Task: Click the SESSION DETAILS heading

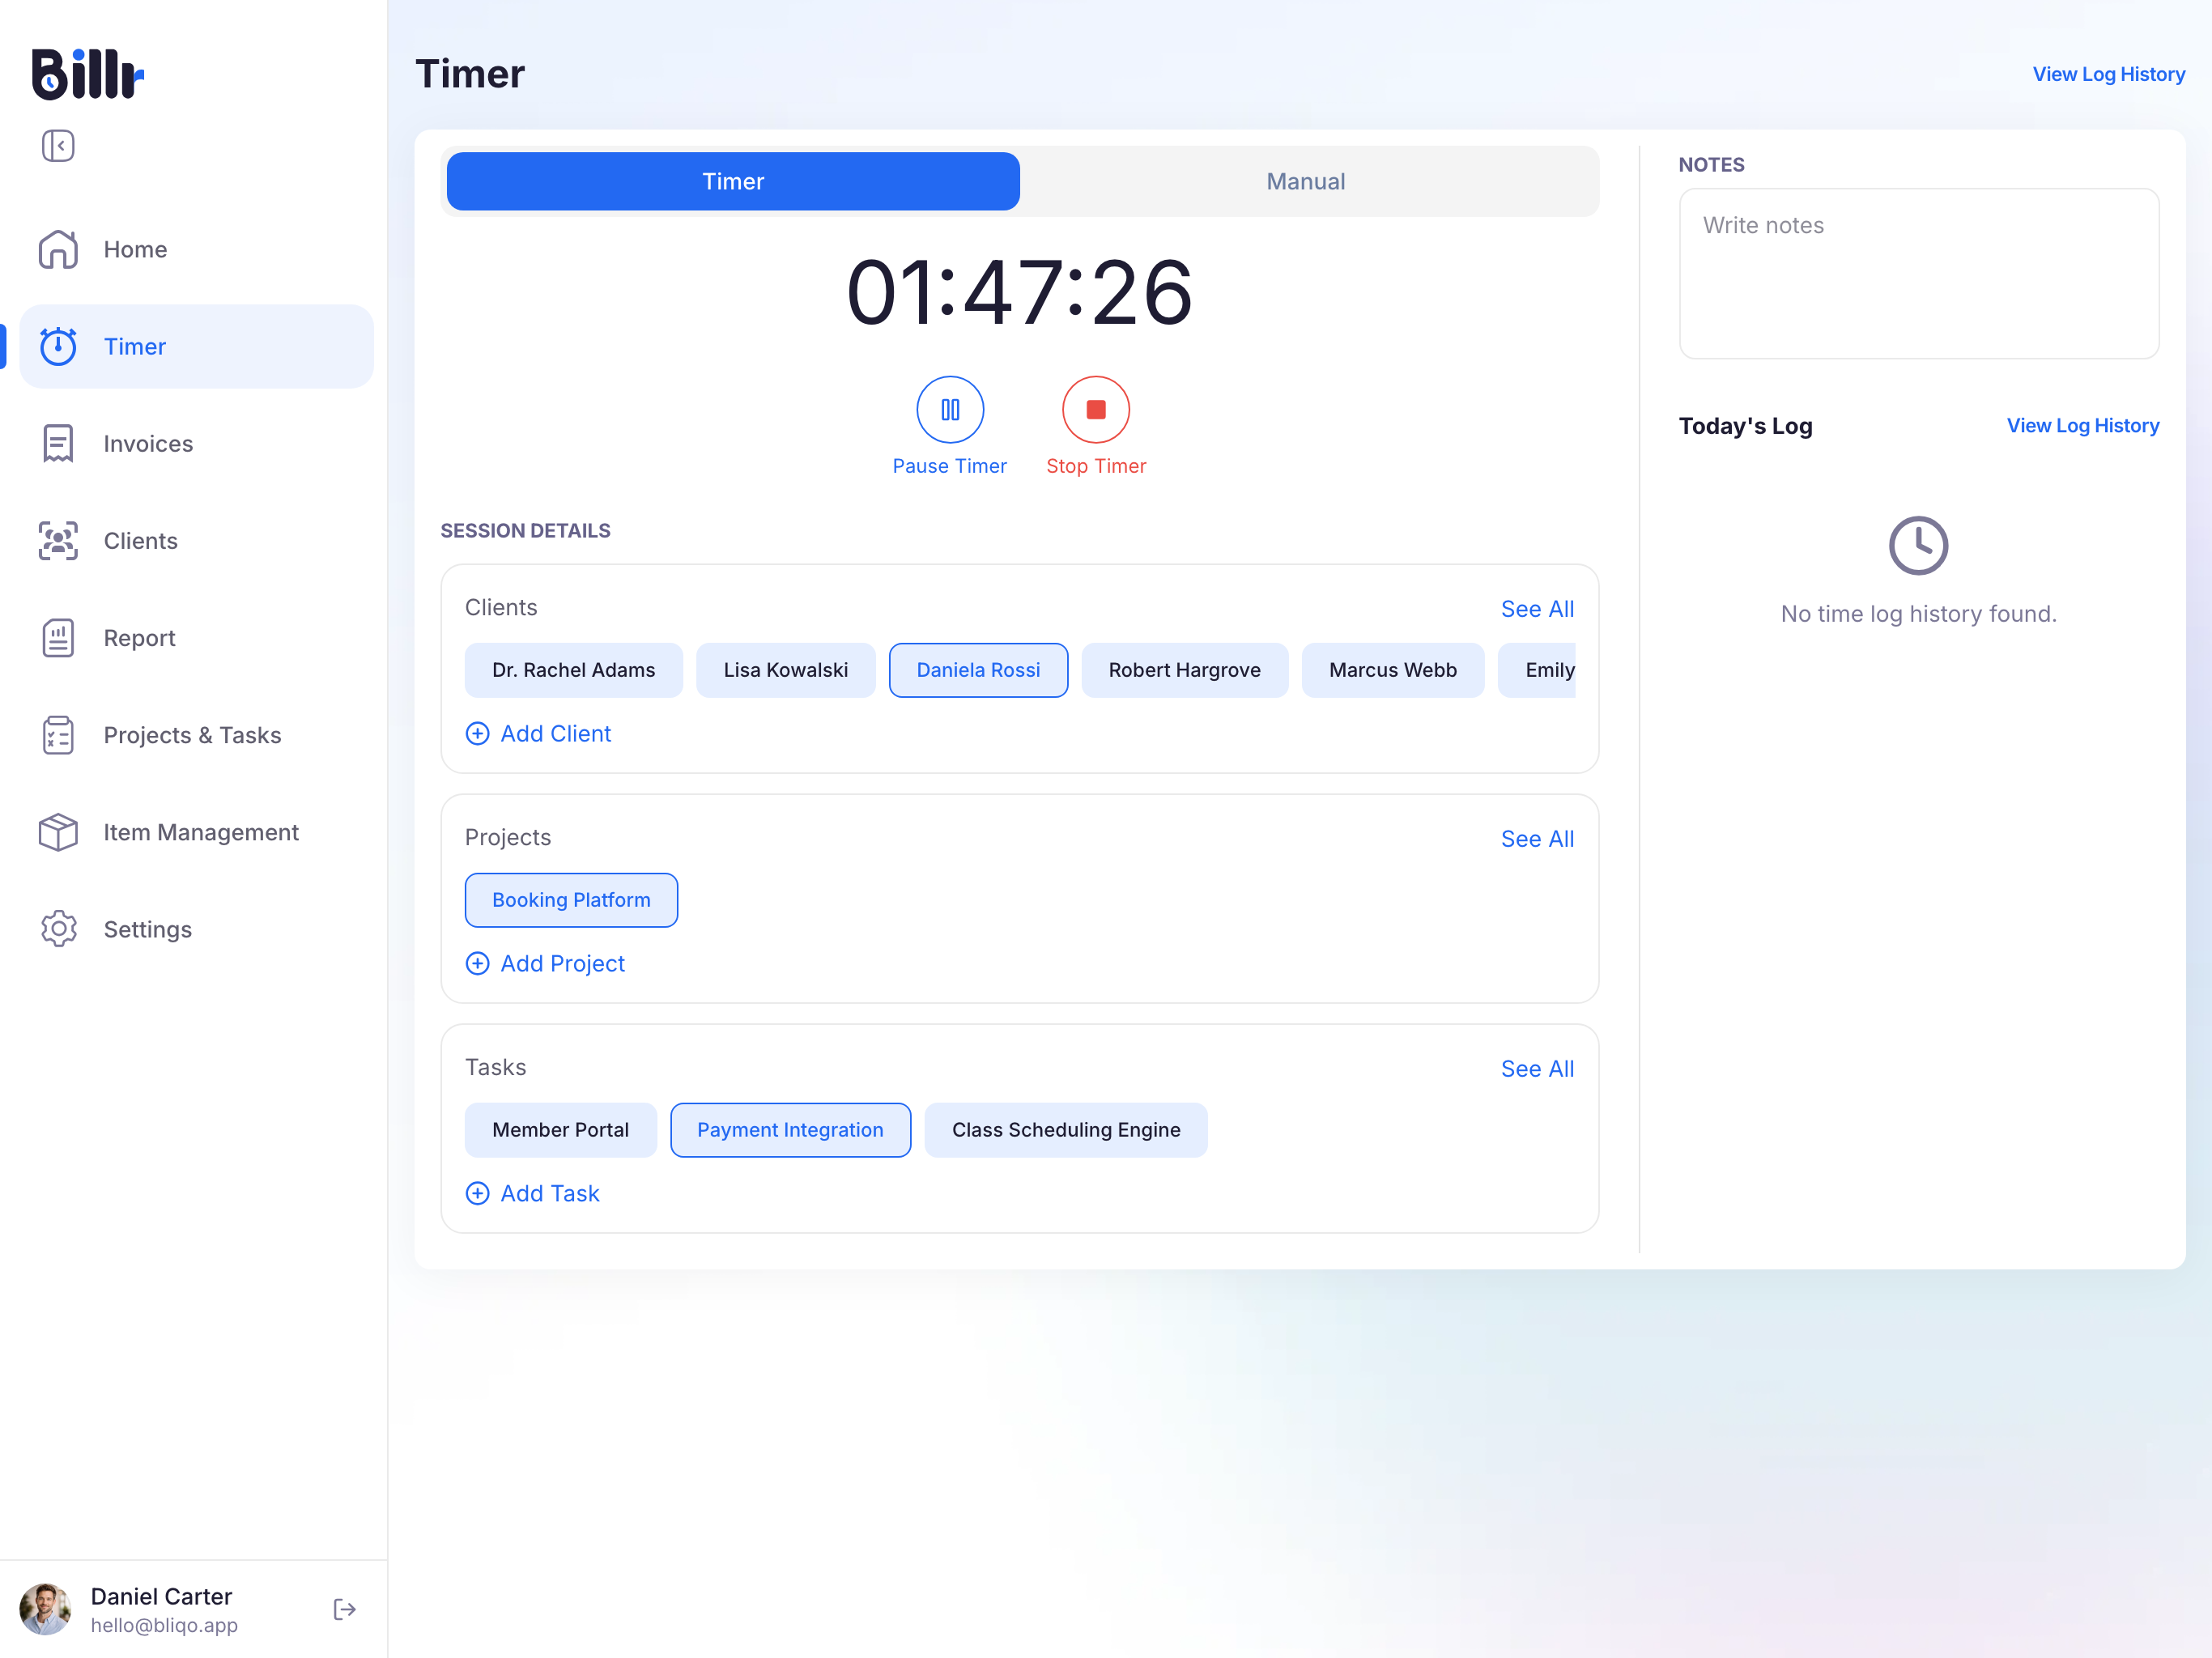Action: (x=525, y=531)
